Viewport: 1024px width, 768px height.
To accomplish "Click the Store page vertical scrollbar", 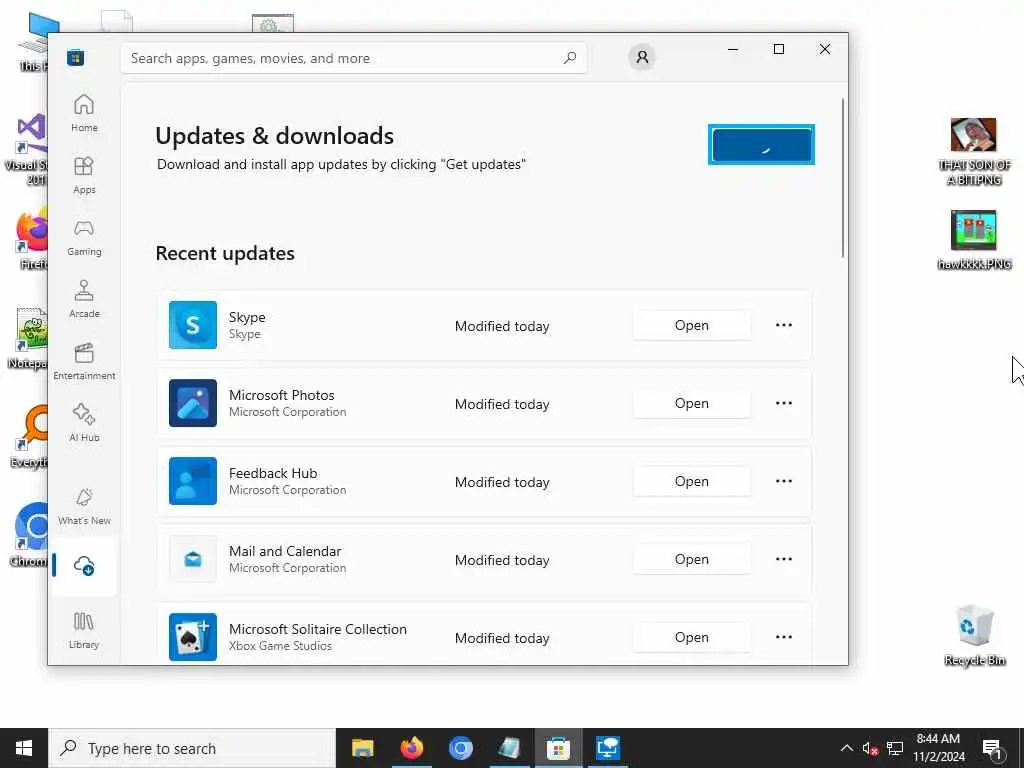I will (843, 178).
